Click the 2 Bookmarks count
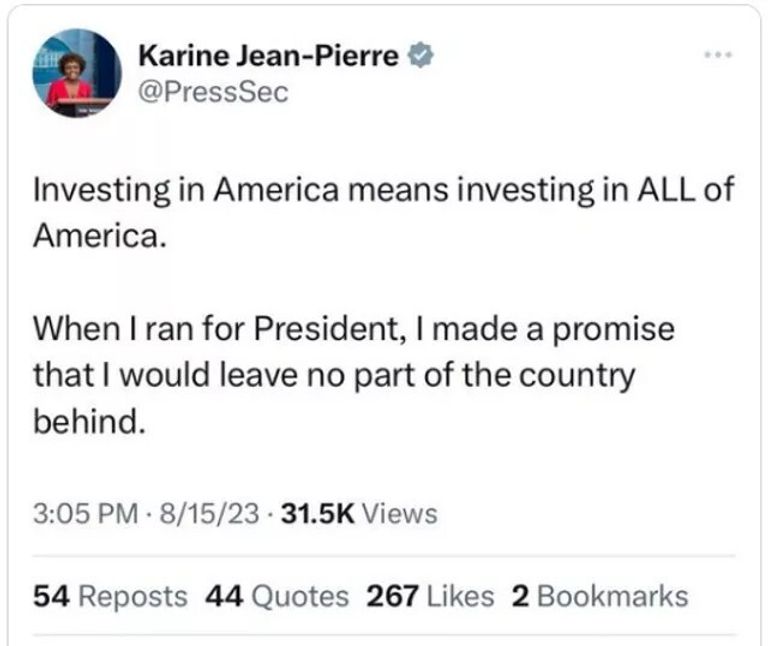The width and height of the screenshot is (768, 646). [x=599, y=596]
